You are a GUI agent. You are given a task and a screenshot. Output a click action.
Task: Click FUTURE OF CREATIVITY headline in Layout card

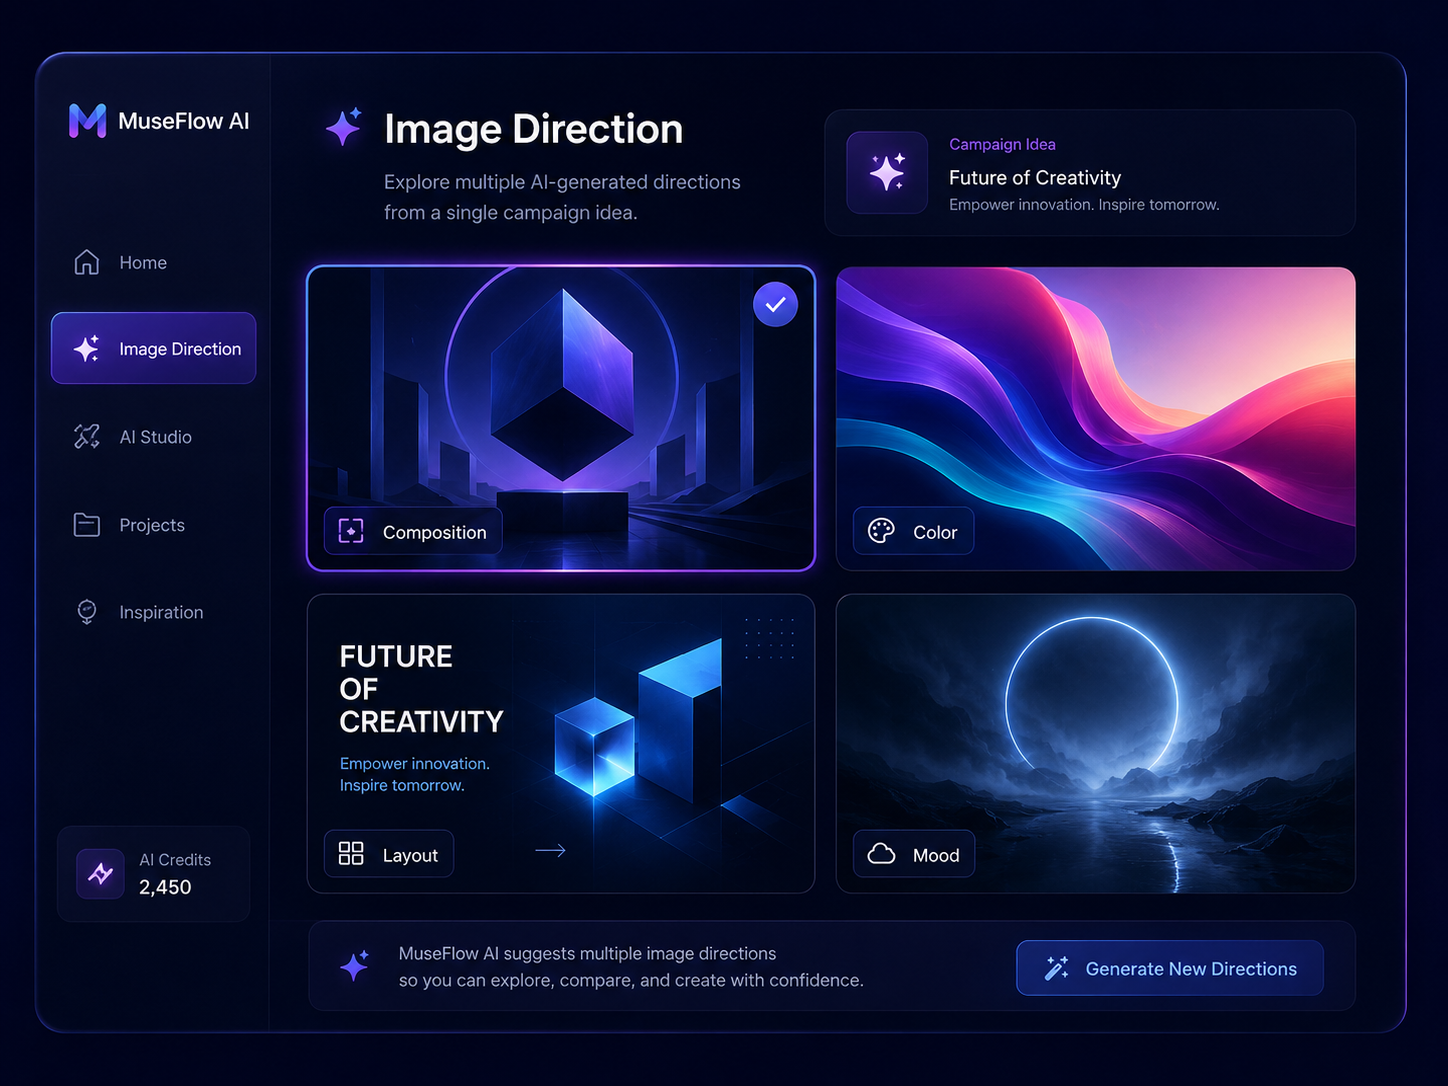pyautogui.click(x=421, y=689)
